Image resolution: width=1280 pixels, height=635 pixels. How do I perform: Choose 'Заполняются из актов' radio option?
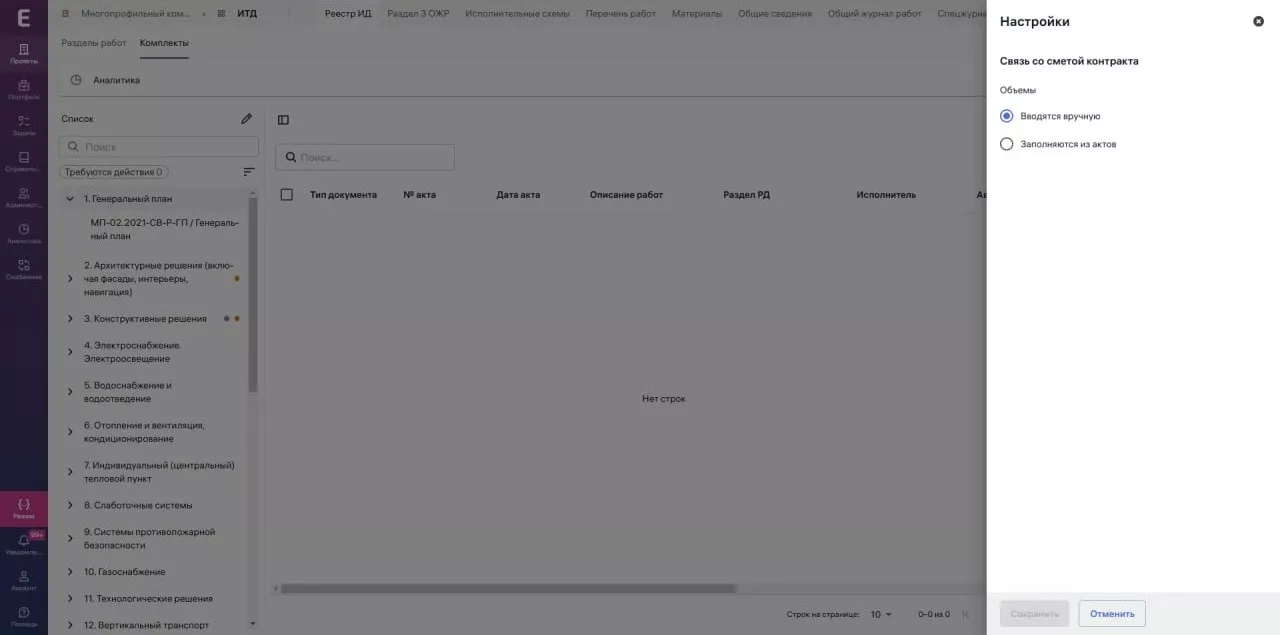(x=1007, y=144)
